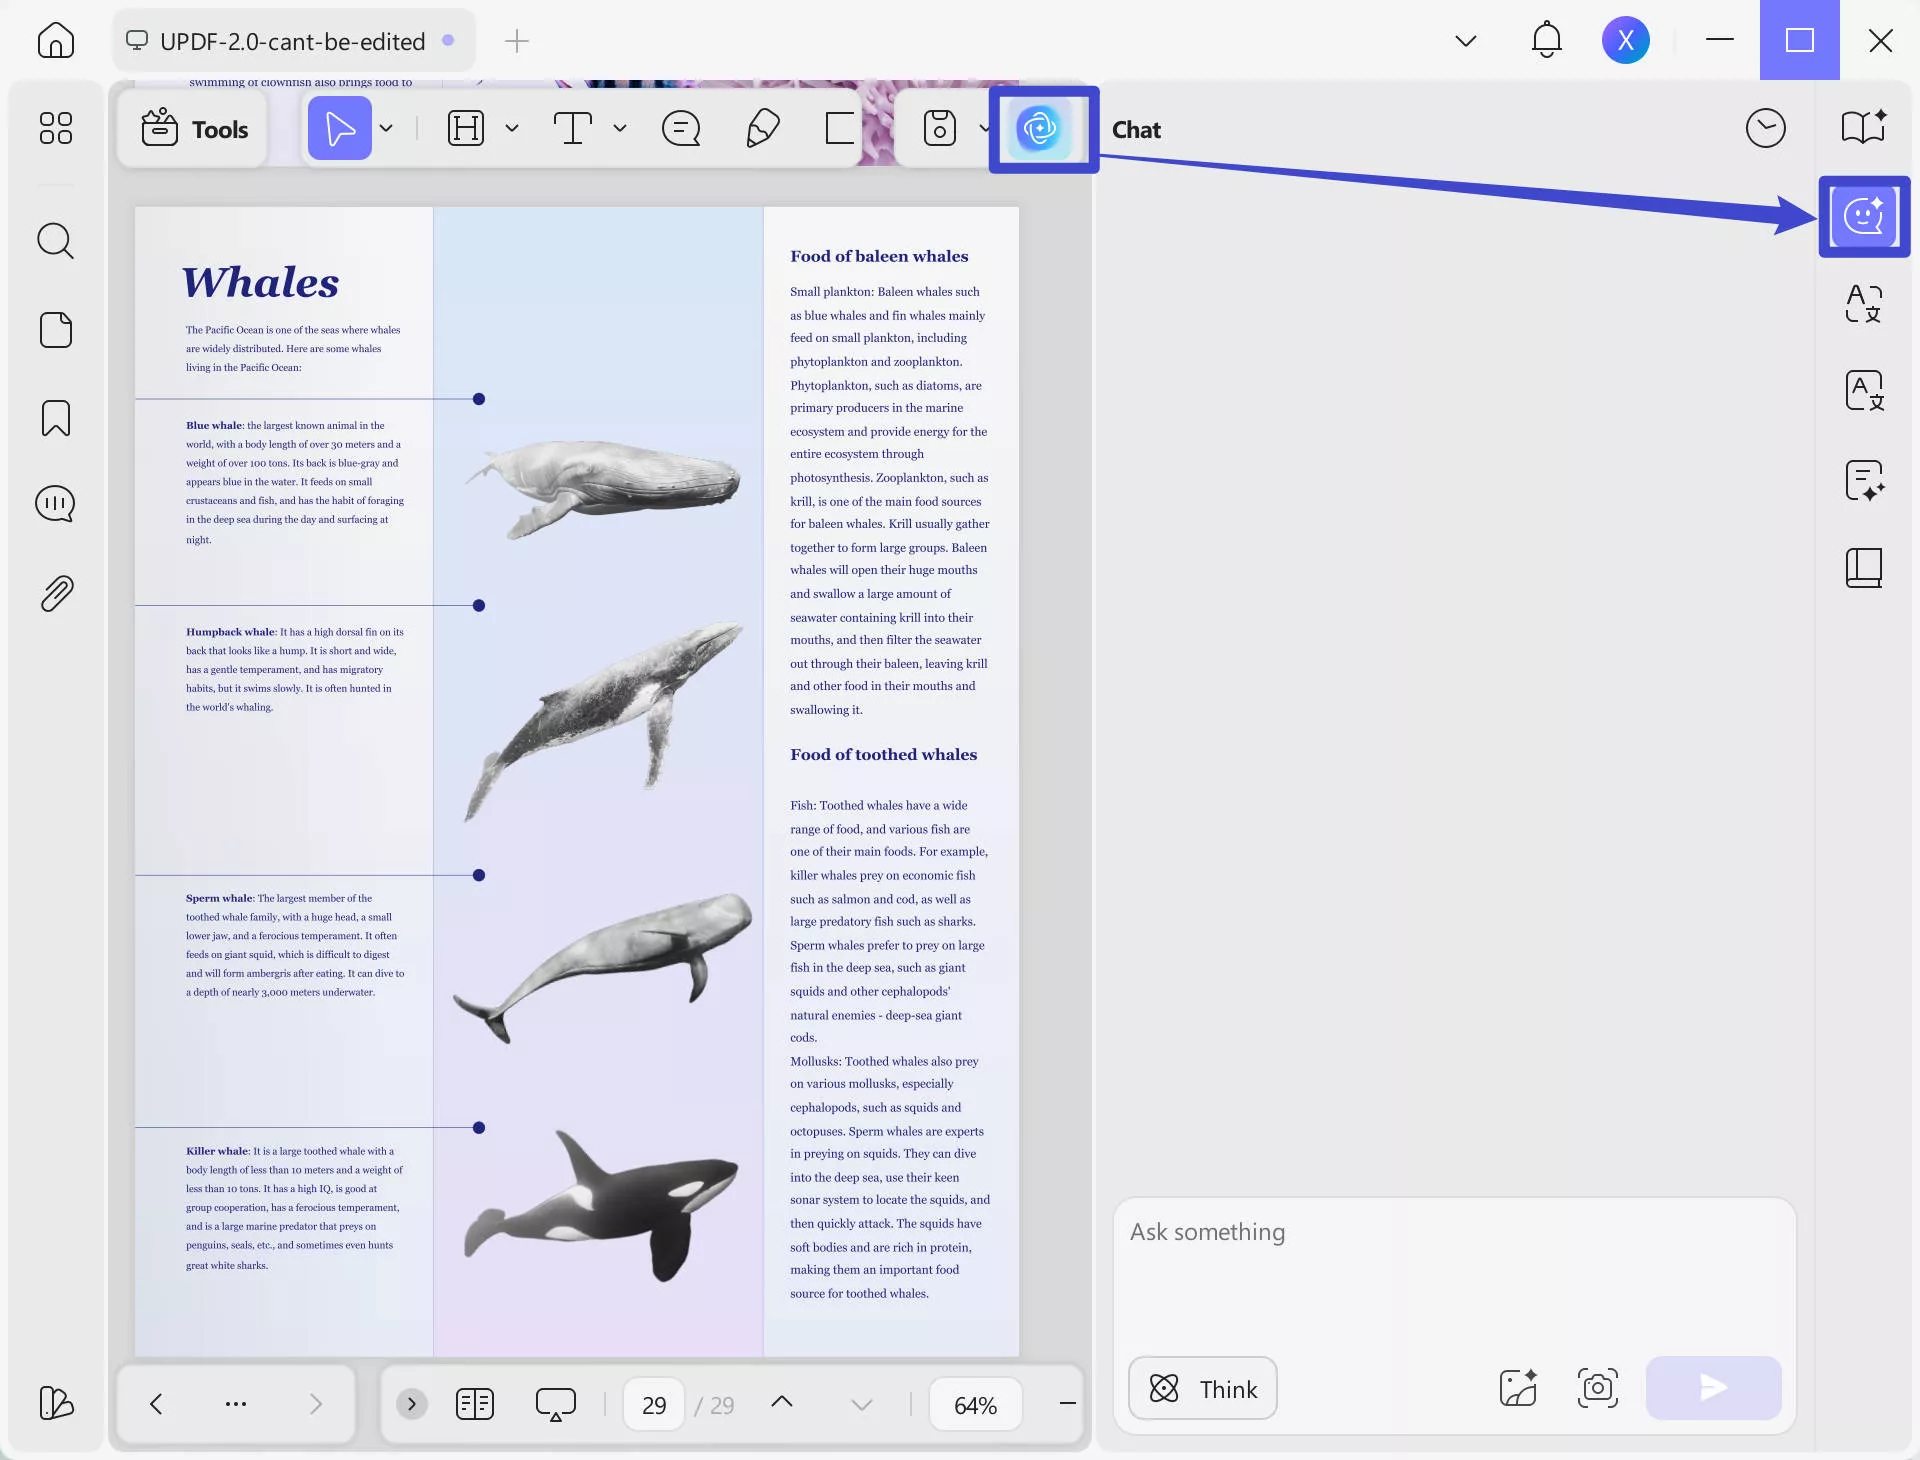1920x1460 pixels.
Task: Expand the highlight tool dropdown arrow
Action: (512, 129)
